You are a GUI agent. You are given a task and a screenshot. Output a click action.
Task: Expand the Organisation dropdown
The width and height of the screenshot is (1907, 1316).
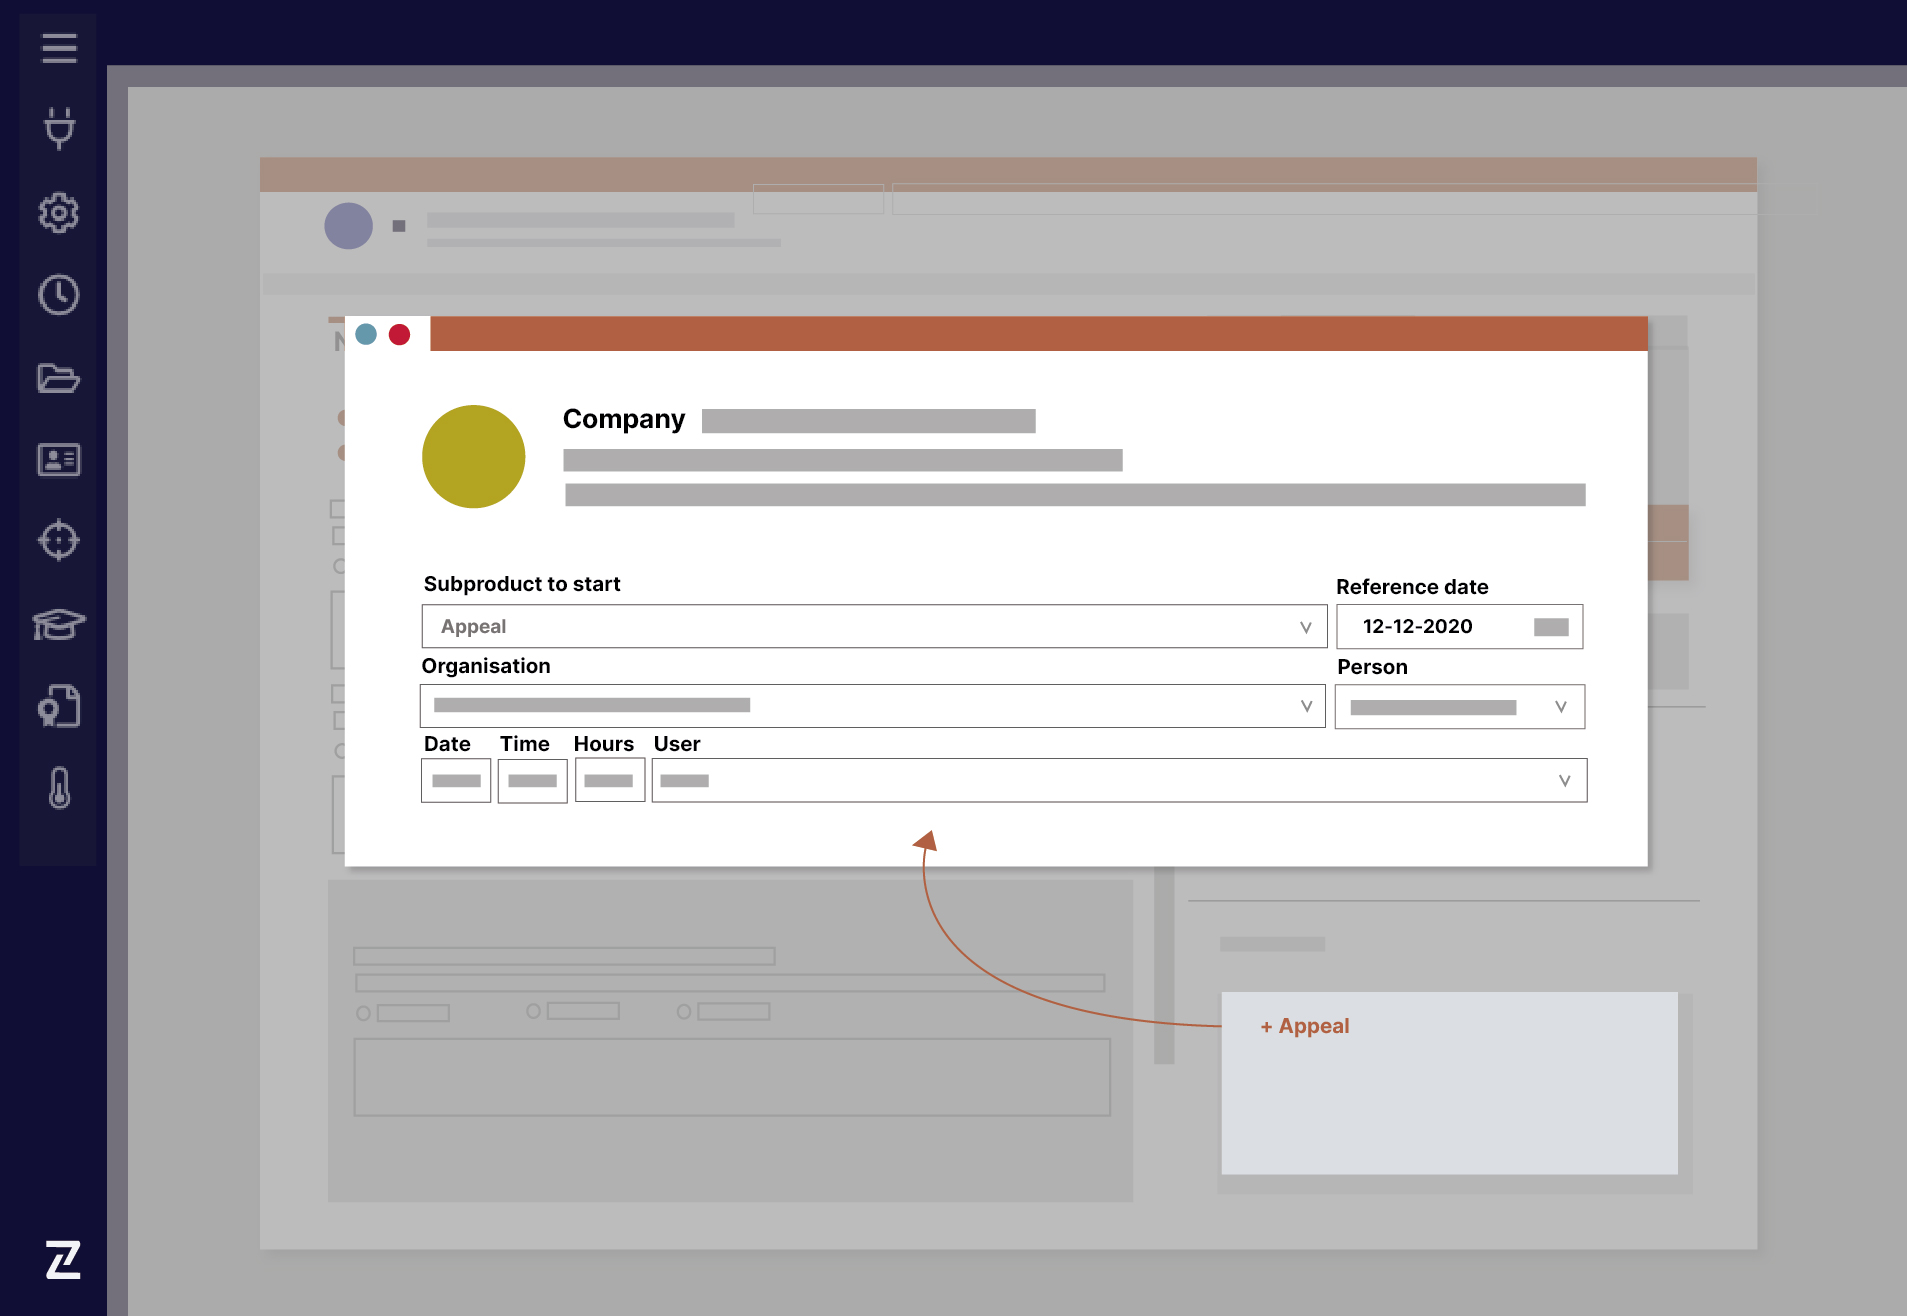coord(872,706)
